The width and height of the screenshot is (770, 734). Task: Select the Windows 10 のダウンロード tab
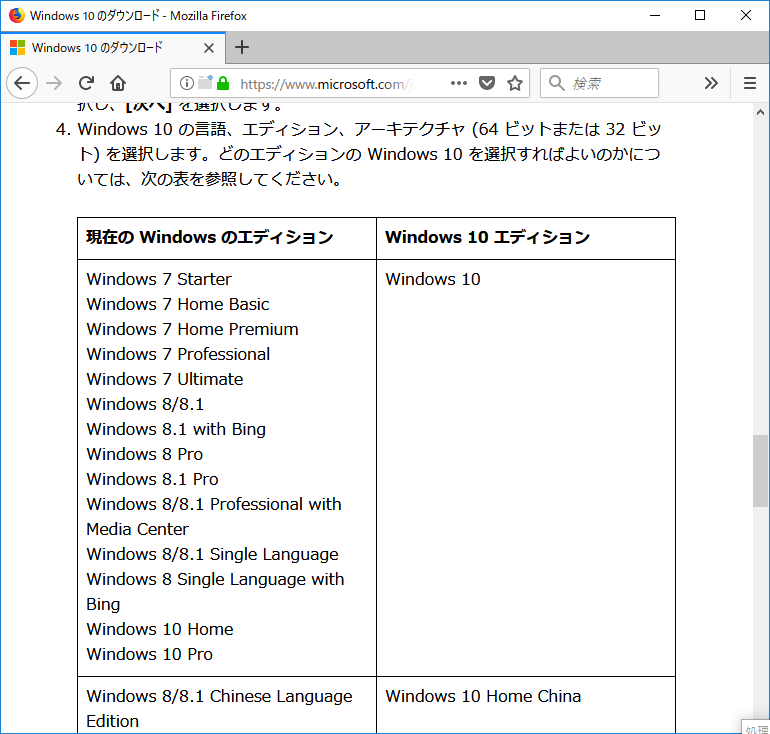pyautogui.click(x=112, y=48)
